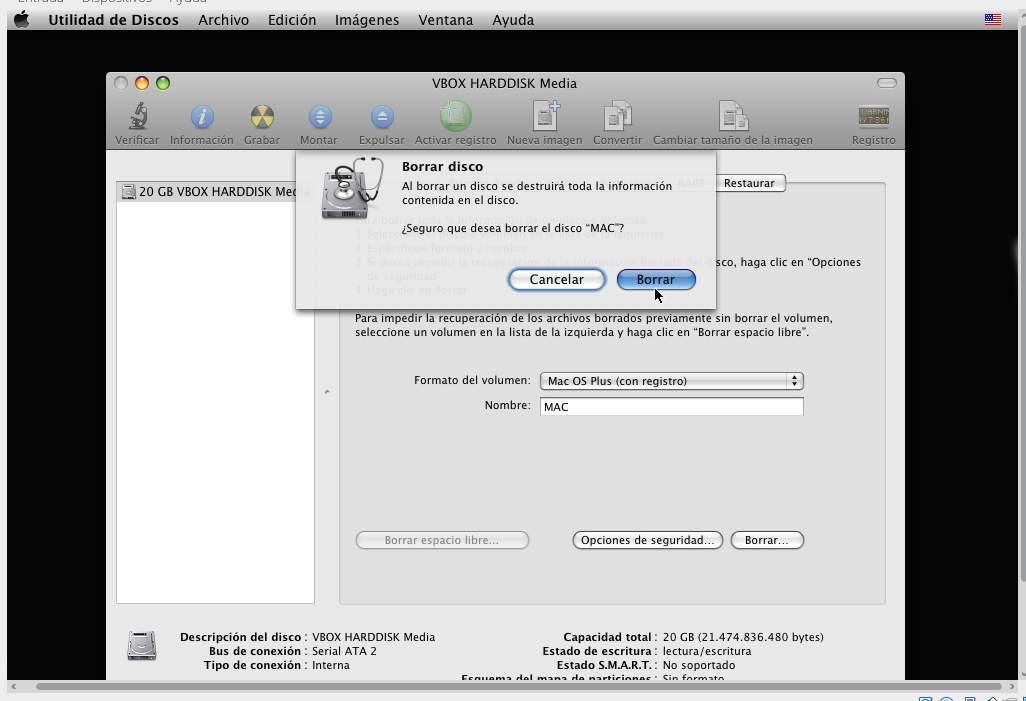1026x701 pixels.
Task: Click the hard disk icon beside Descripción del disco
Action: click(142, 645)
